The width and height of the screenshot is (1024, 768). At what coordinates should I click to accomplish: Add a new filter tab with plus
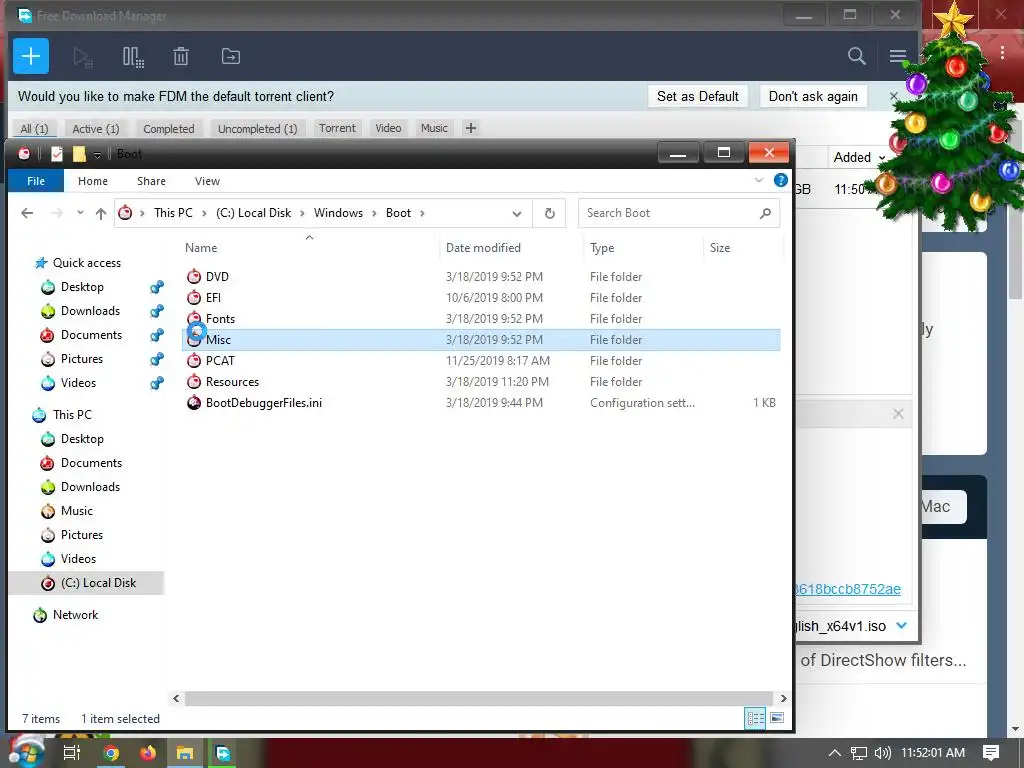pyautogui.click(x=470, y=128)
